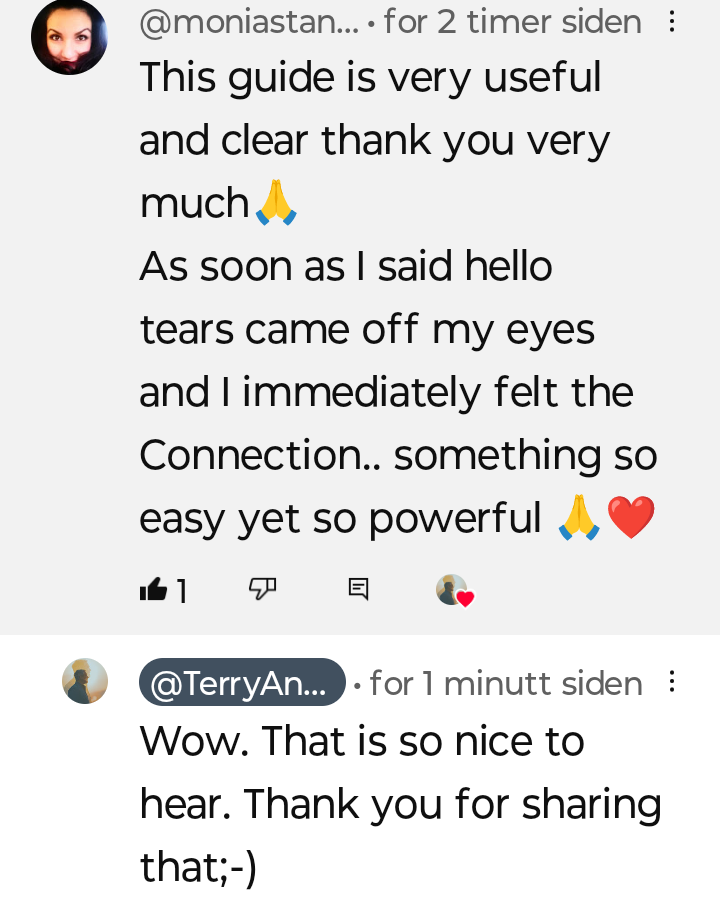The image size is (720, 905).
Task: Click the praying hands emoji after "much"
Action: 276,203
